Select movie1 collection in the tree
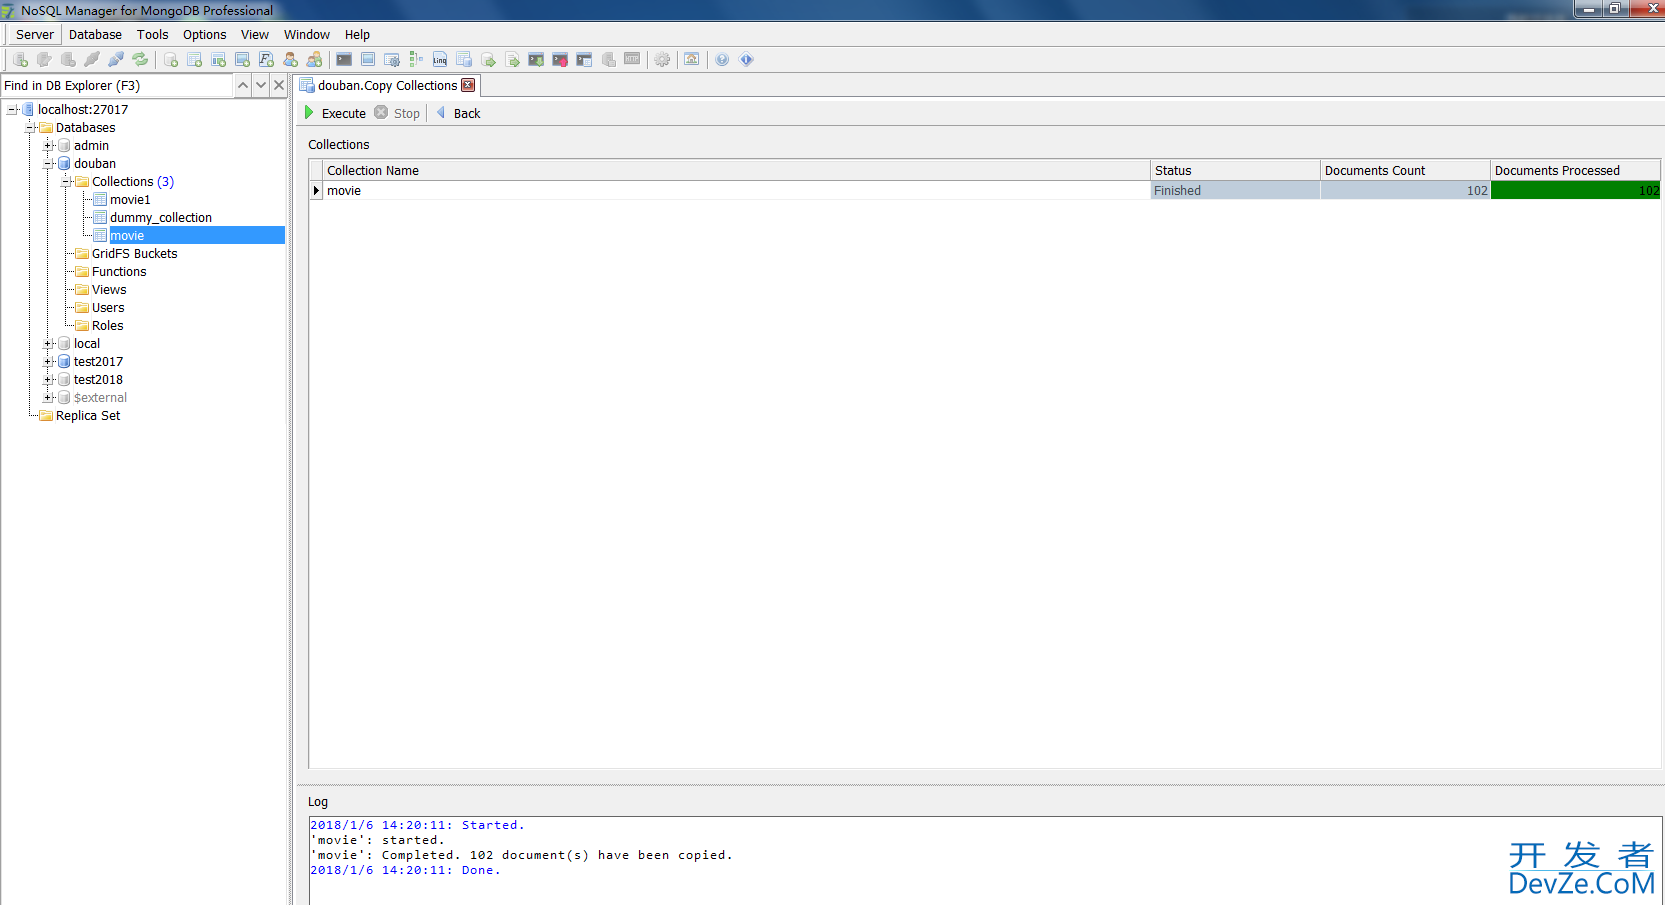The width and height of the screenshot is (1665, 905). (130, 200)
